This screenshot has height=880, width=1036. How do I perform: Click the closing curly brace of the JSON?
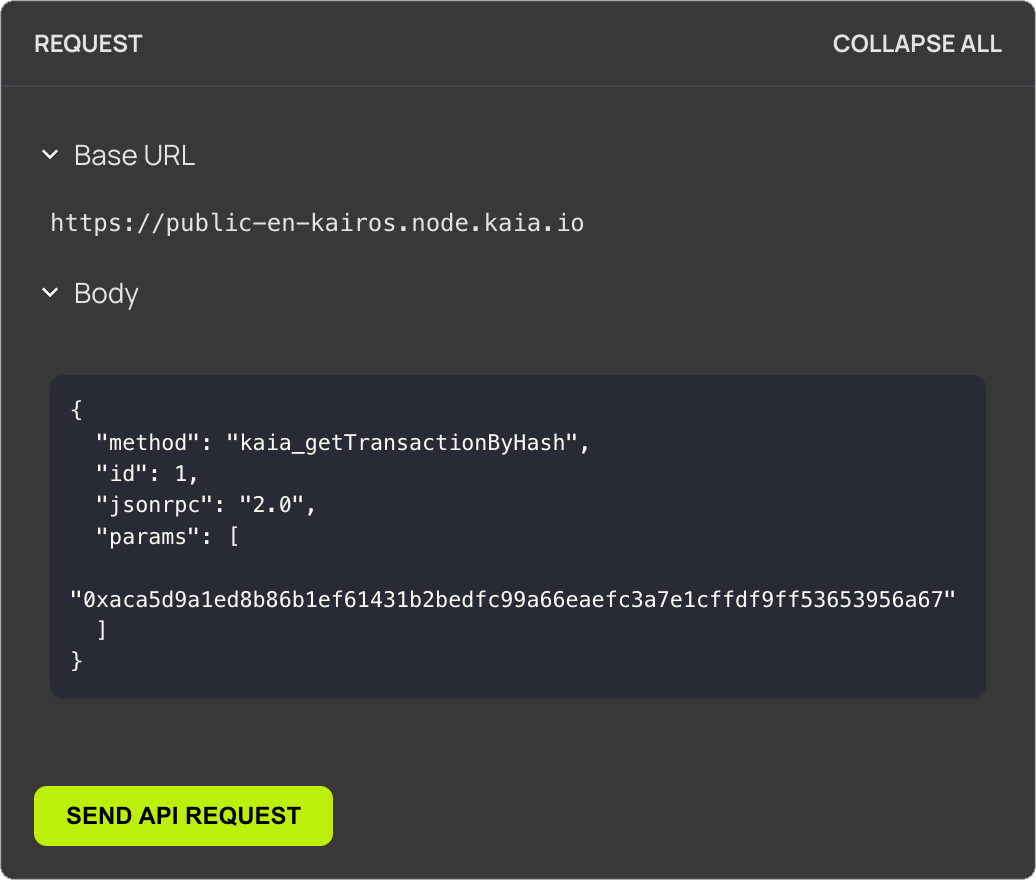[x=77, y=661]
